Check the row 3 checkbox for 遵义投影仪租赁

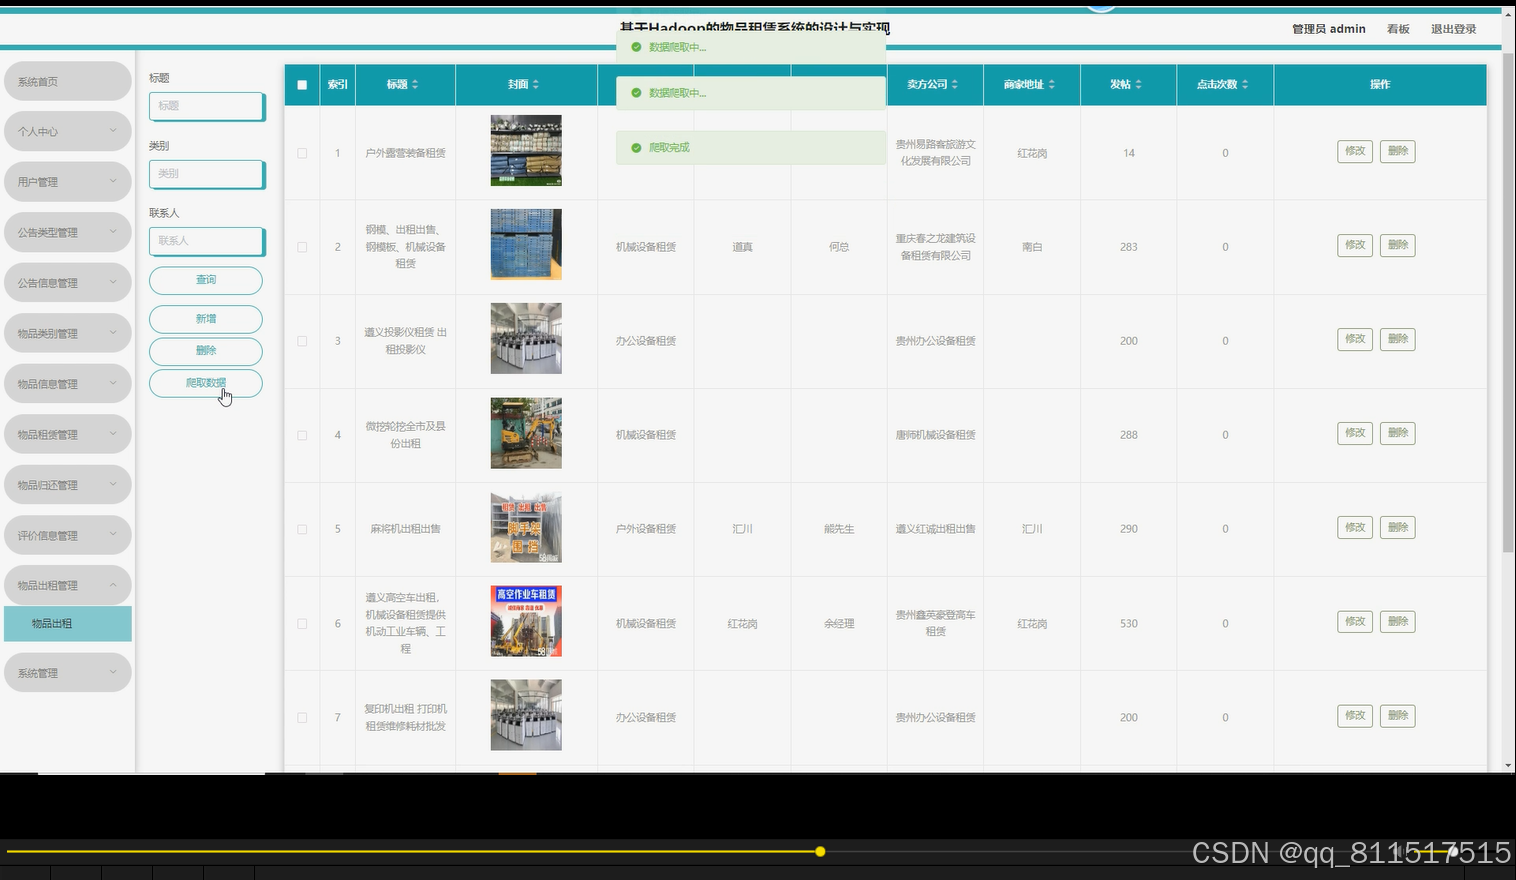302,341
